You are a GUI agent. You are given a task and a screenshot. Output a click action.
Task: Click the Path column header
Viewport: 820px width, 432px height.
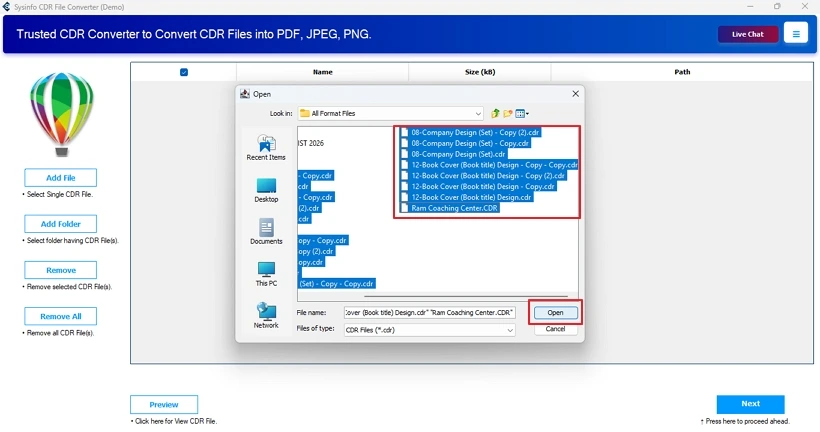click(x=681, y=72)
